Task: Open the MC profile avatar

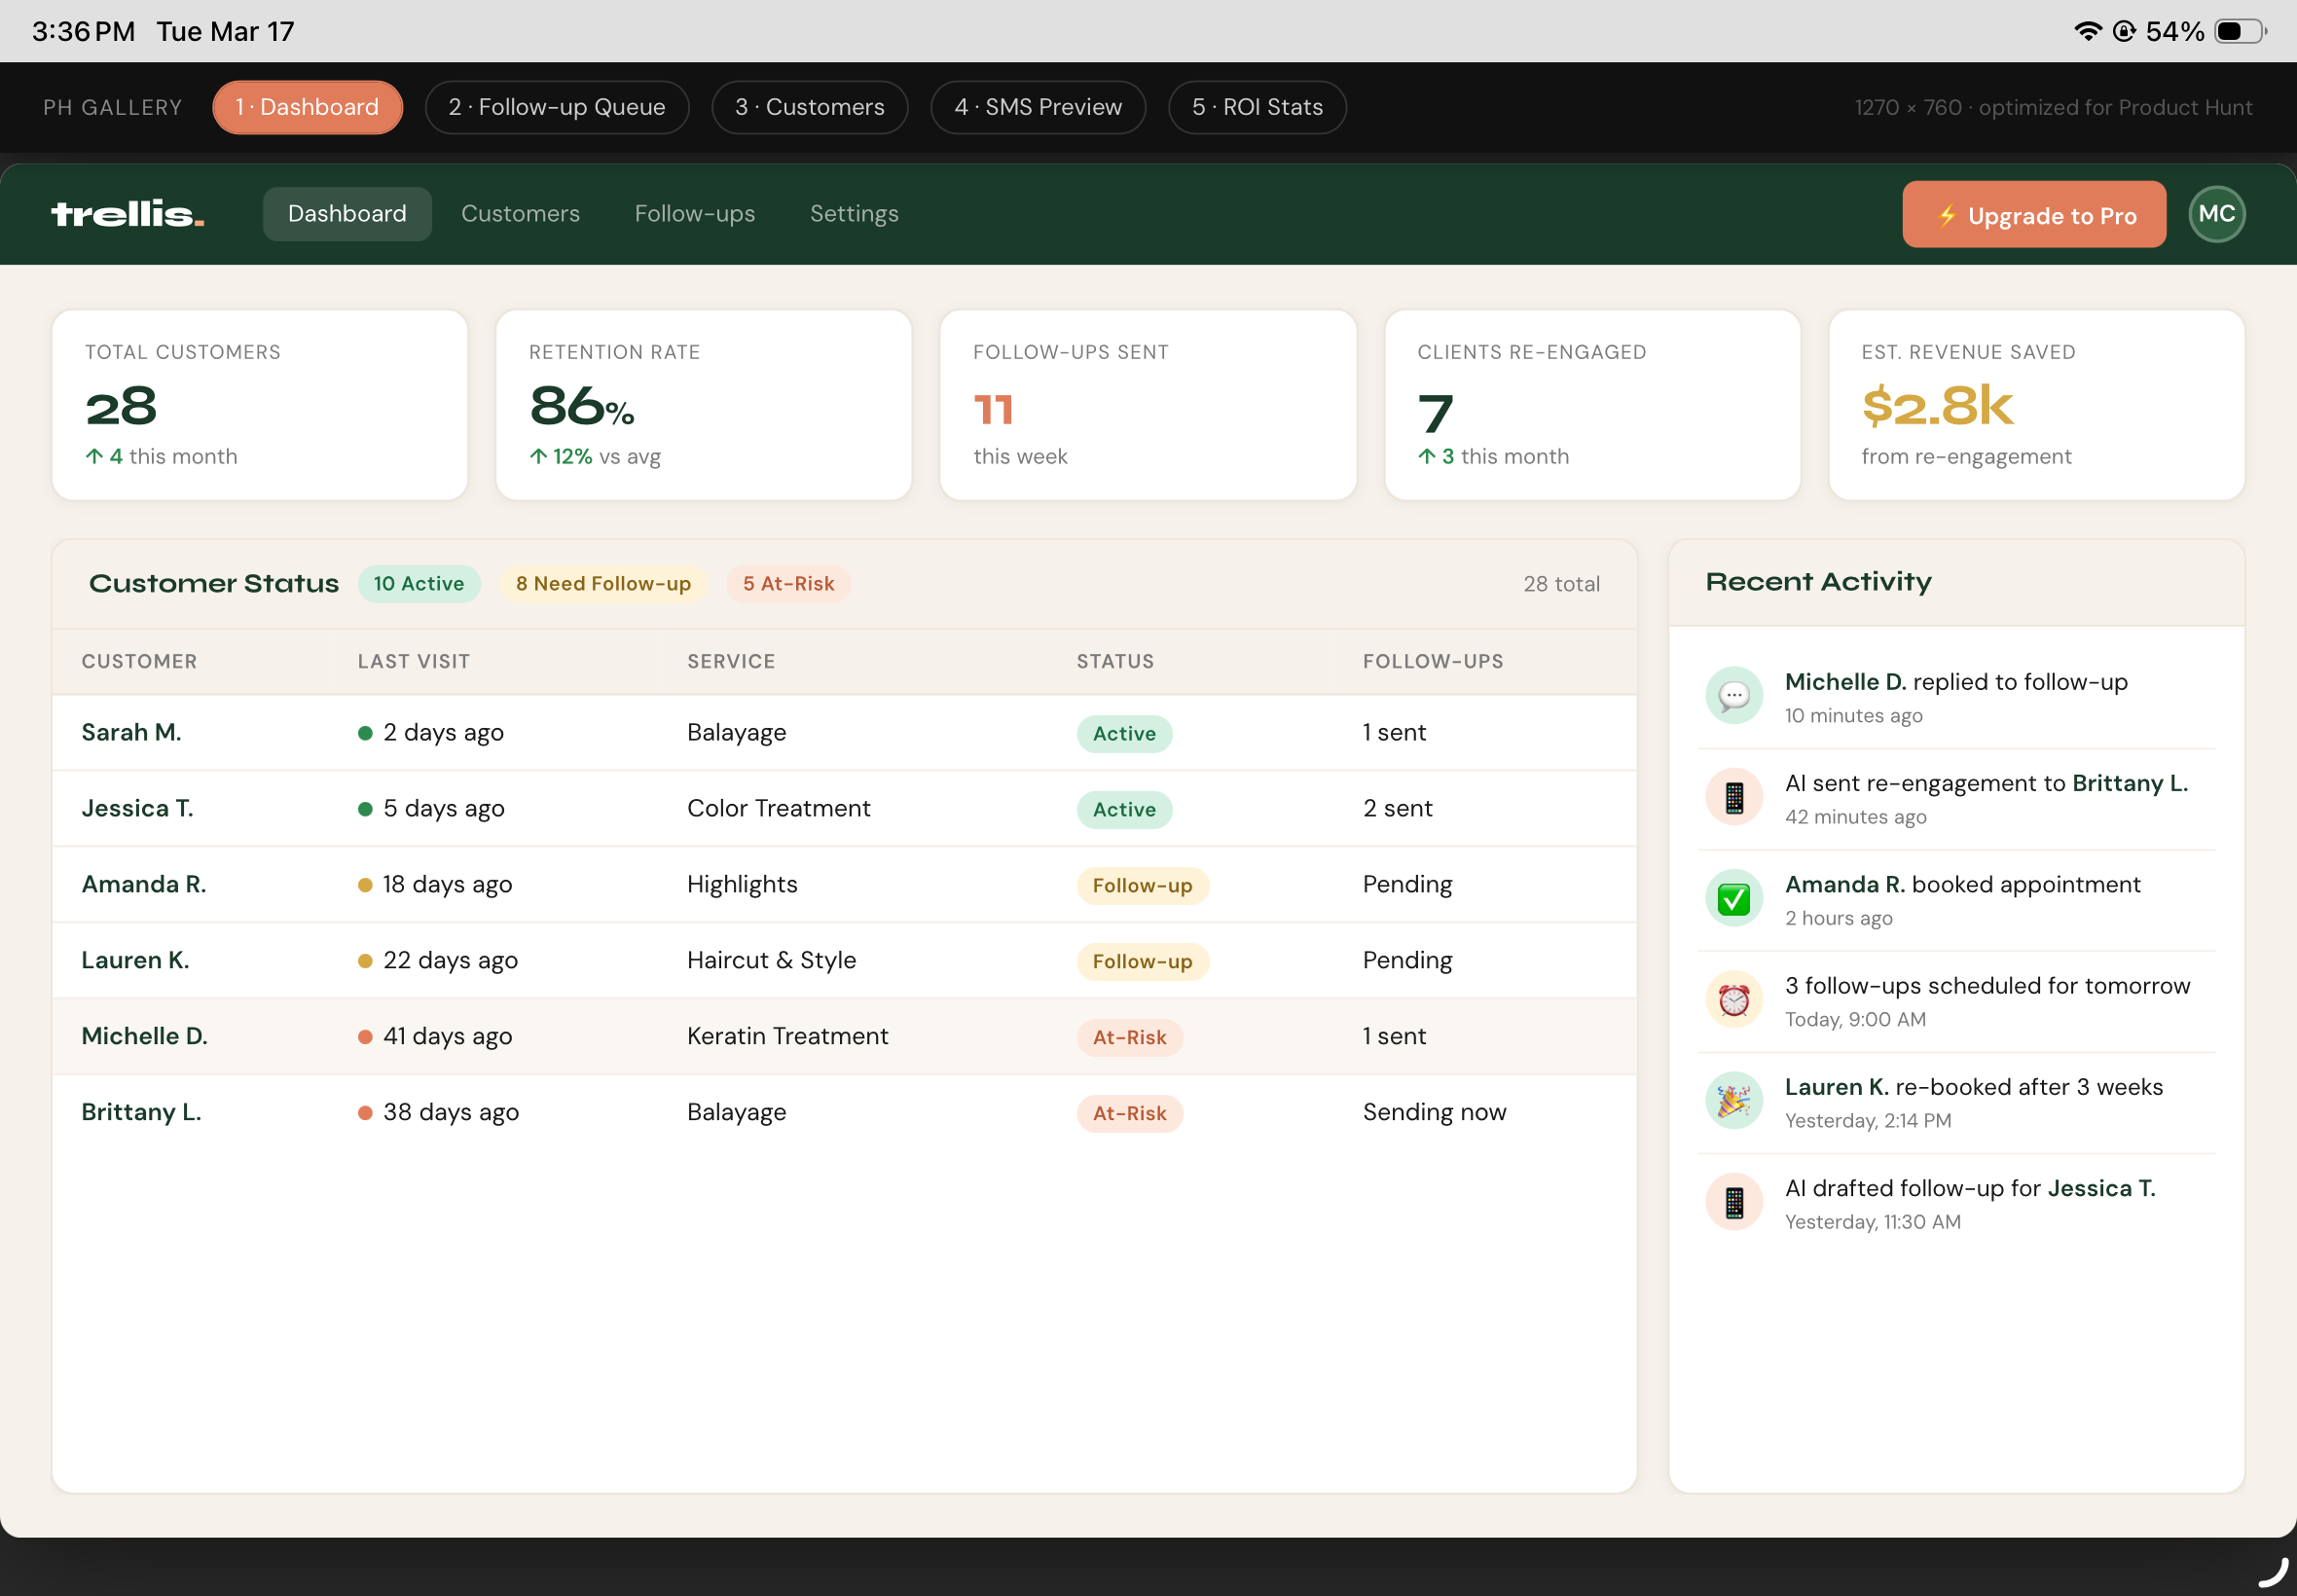Action: click(x=2216, y=214)
